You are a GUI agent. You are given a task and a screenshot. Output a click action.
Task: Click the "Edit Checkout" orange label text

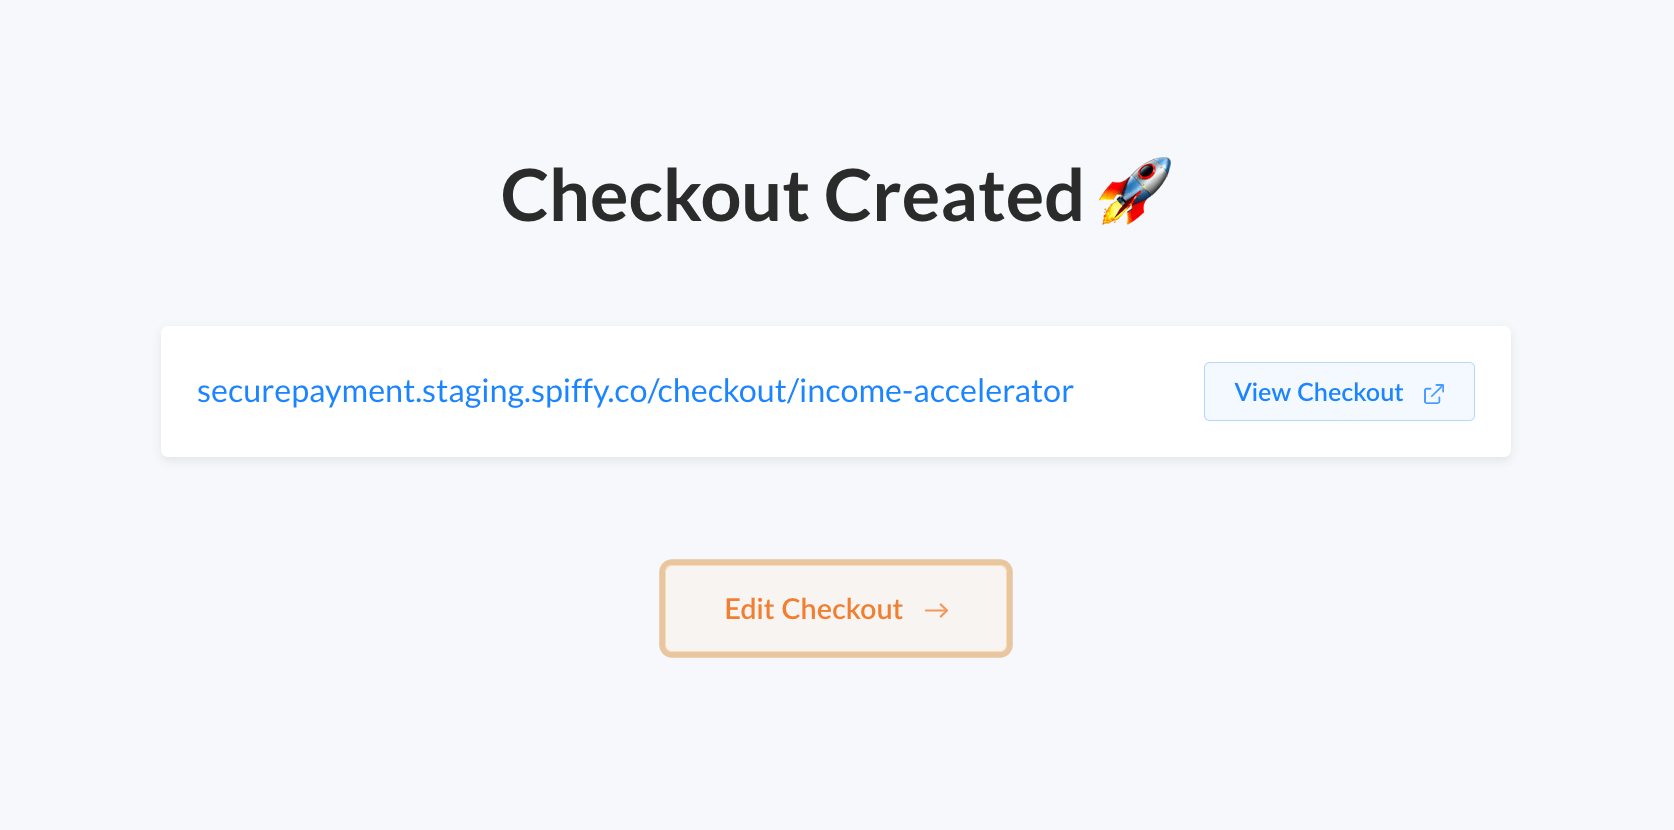(813, 609)
